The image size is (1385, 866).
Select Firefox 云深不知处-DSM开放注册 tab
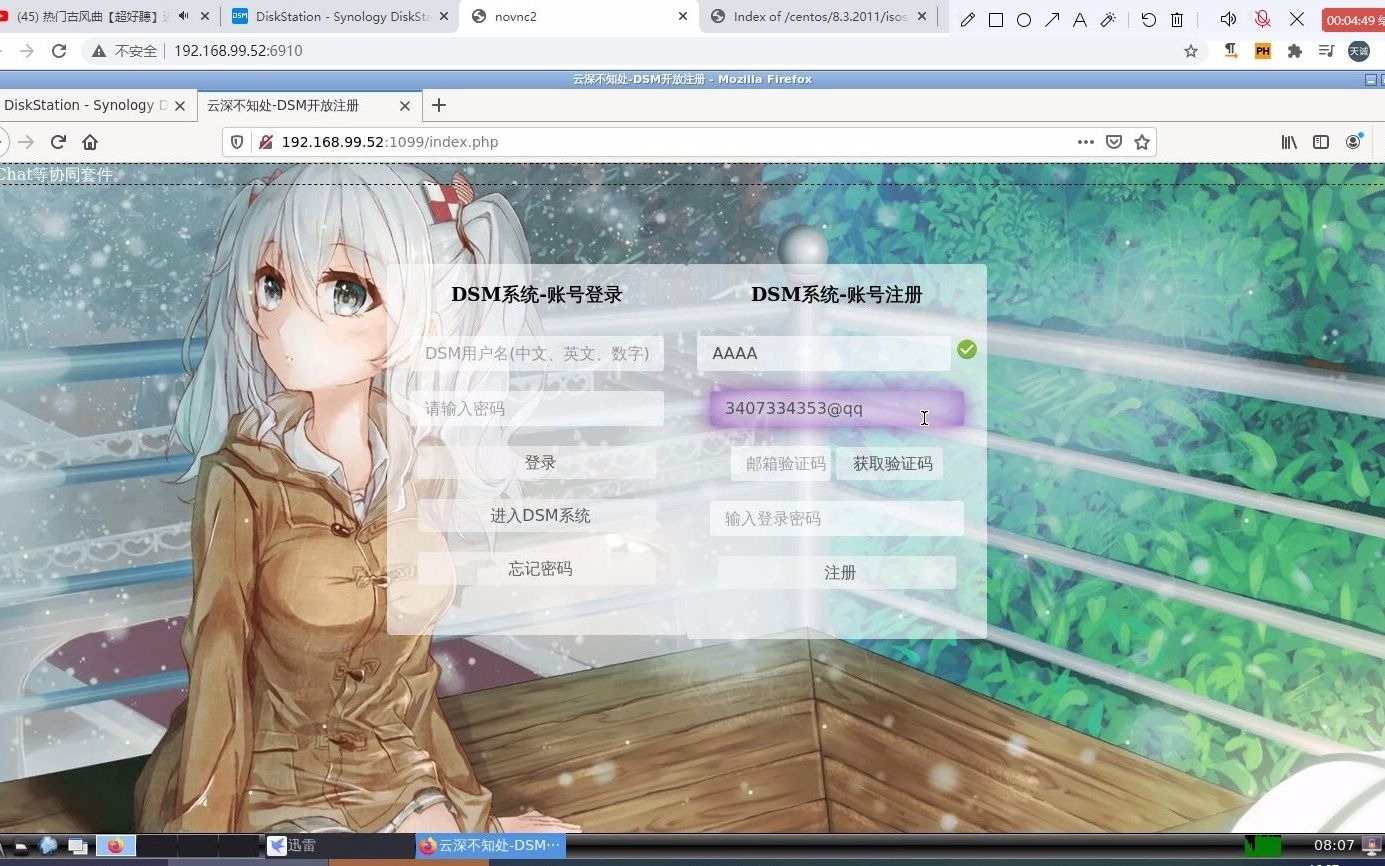point(283,105)
